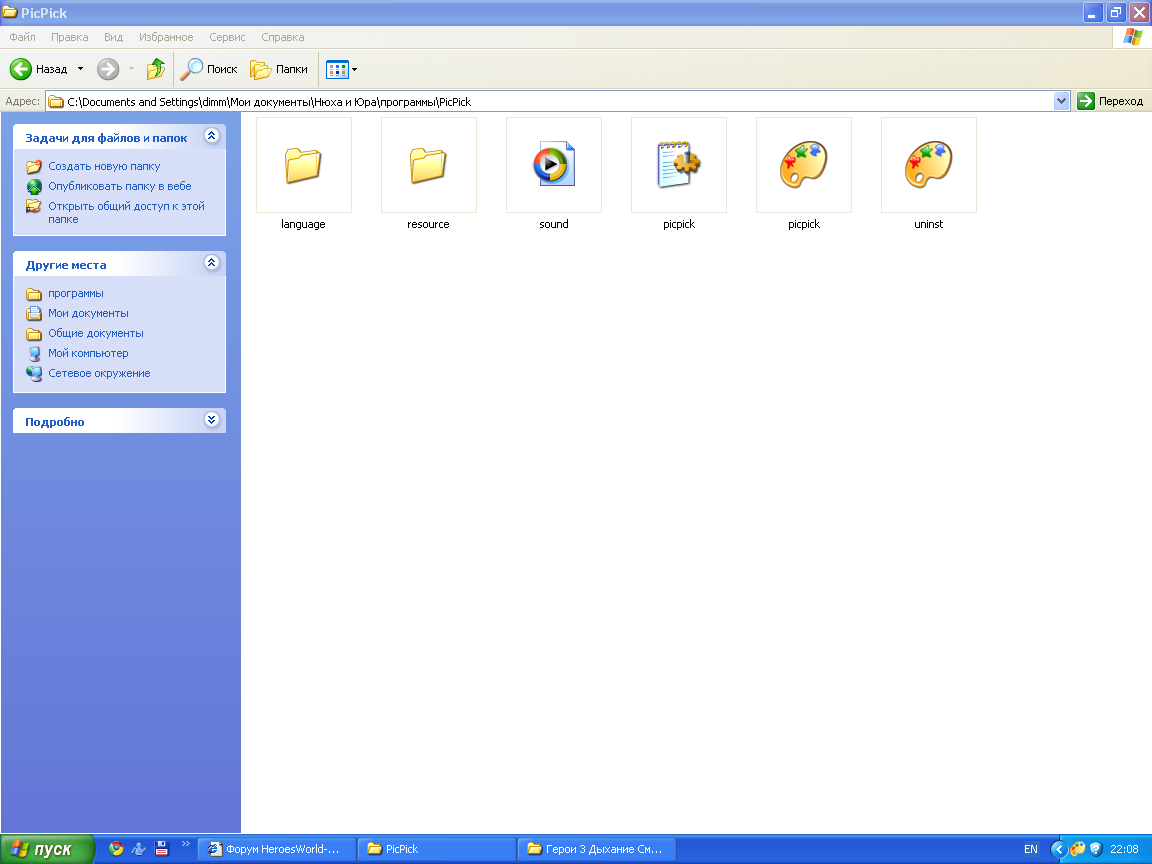Select the resource folder icon
1152x864 pixels.
pyautogui.click(x=428, y=165)
